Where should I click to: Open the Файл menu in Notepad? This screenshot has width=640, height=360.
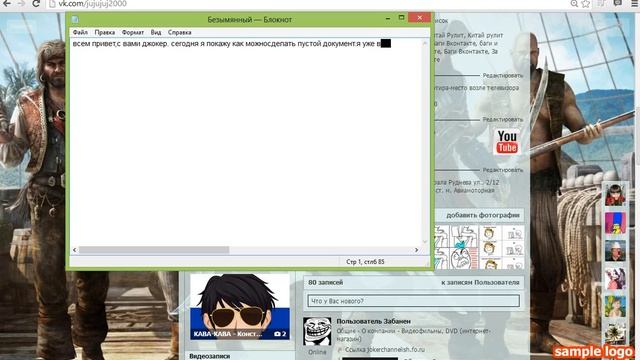80,32
